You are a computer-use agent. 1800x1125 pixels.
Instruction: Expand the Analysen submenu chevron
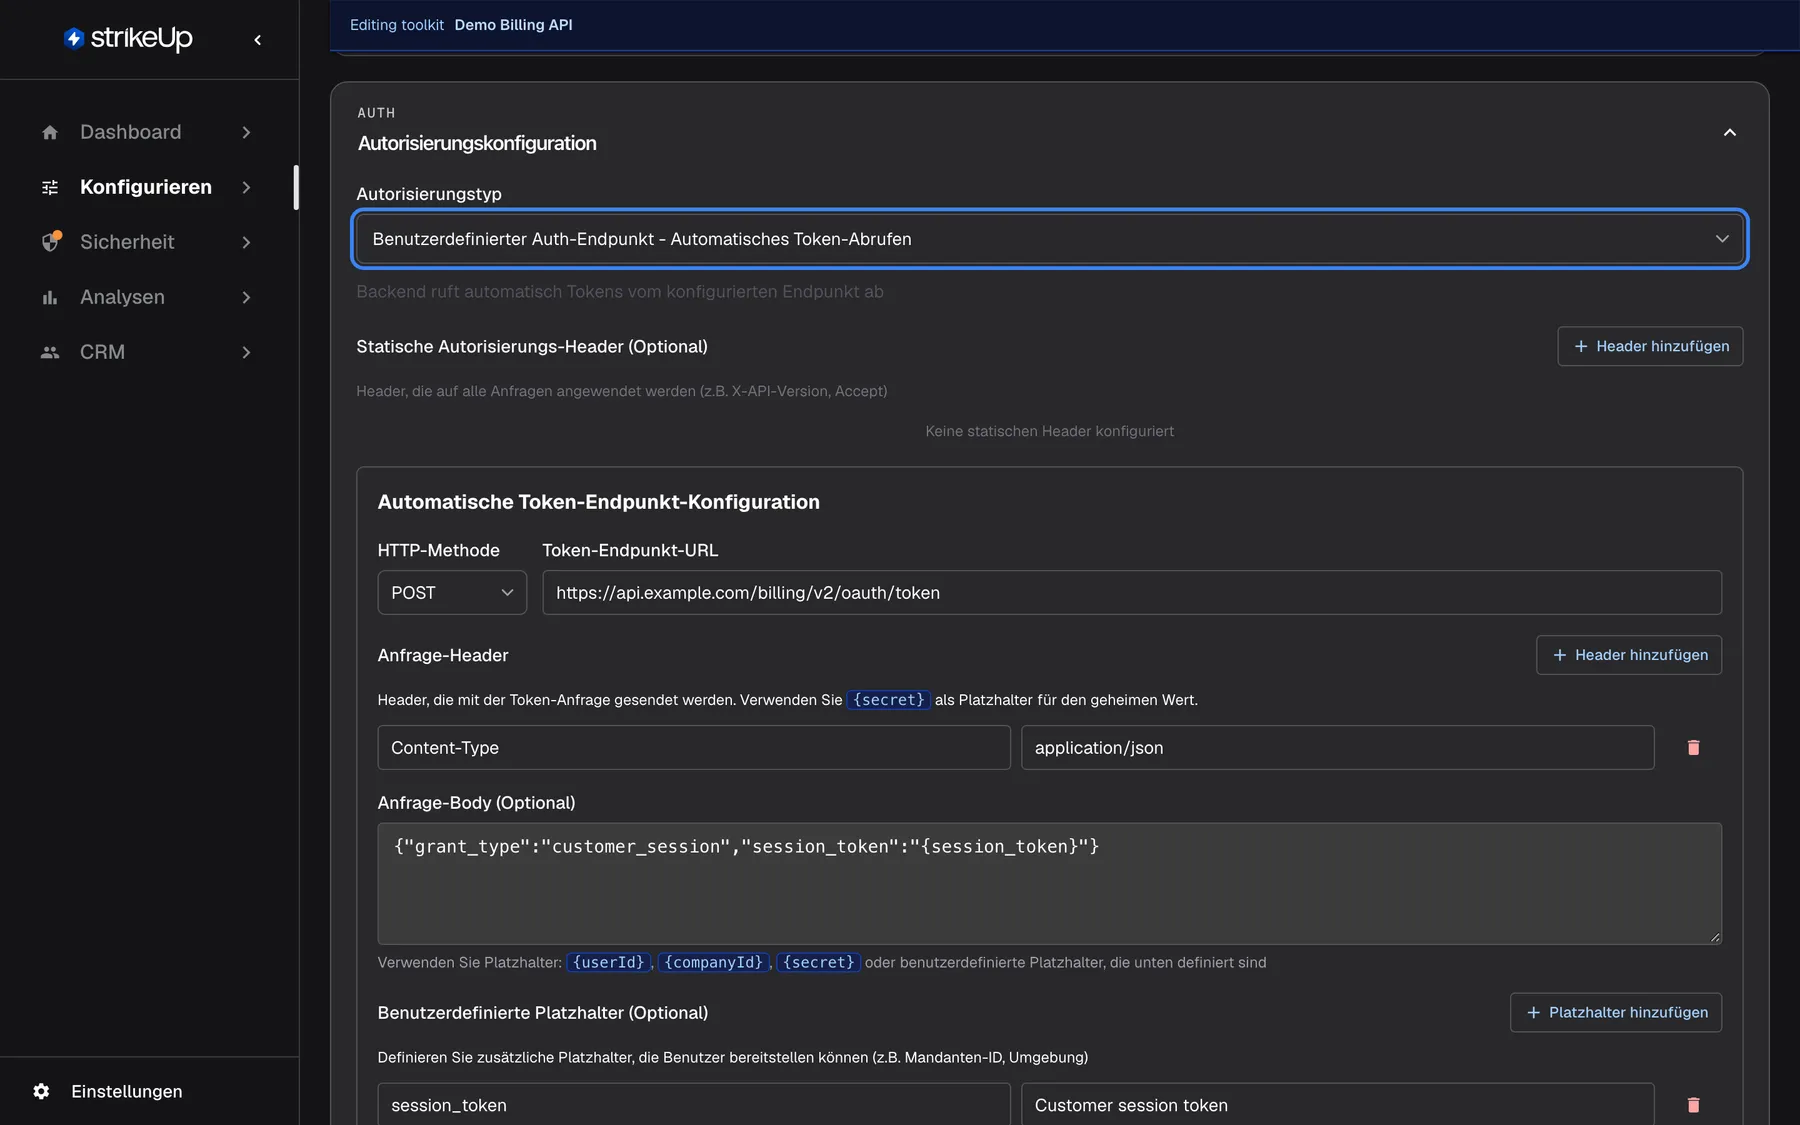[246, 297]
